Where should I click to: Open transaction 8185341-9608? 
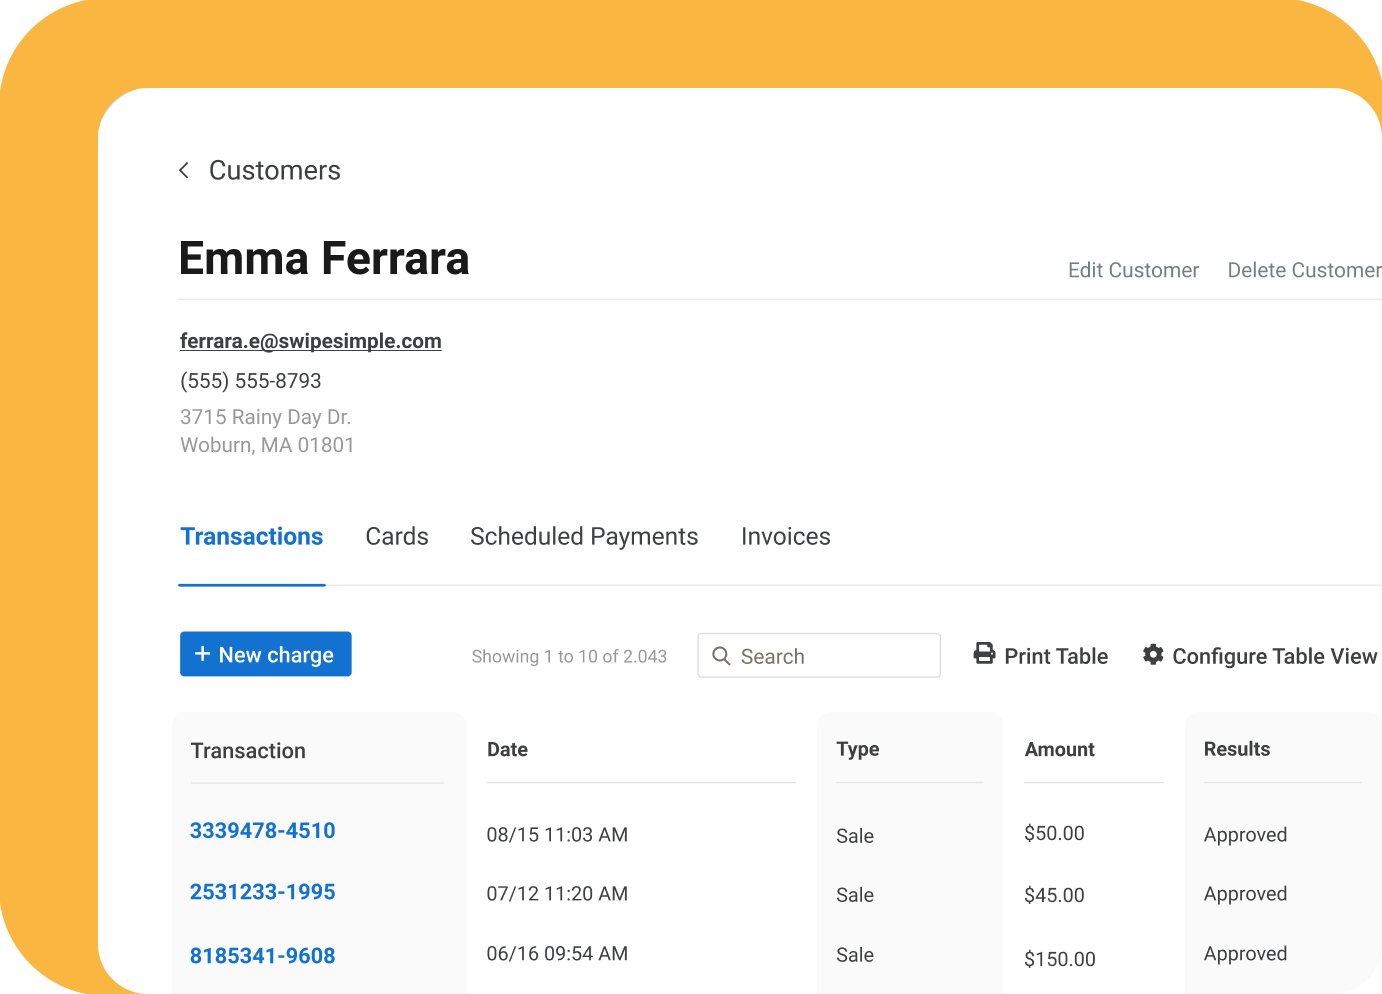click(x=263, y=956)
